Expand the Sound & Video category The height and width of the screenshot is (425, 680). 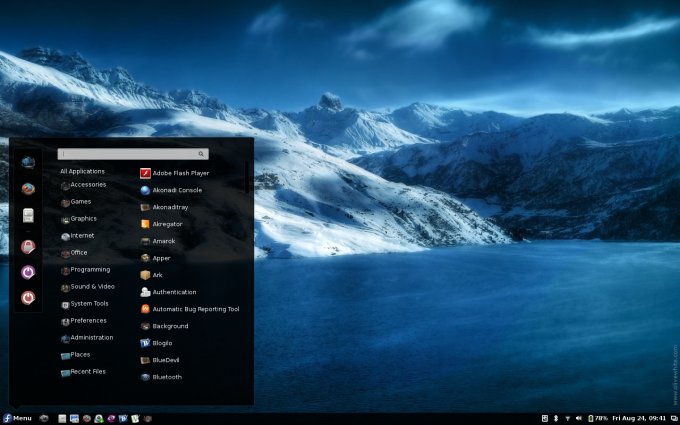[x=91, y=287]
